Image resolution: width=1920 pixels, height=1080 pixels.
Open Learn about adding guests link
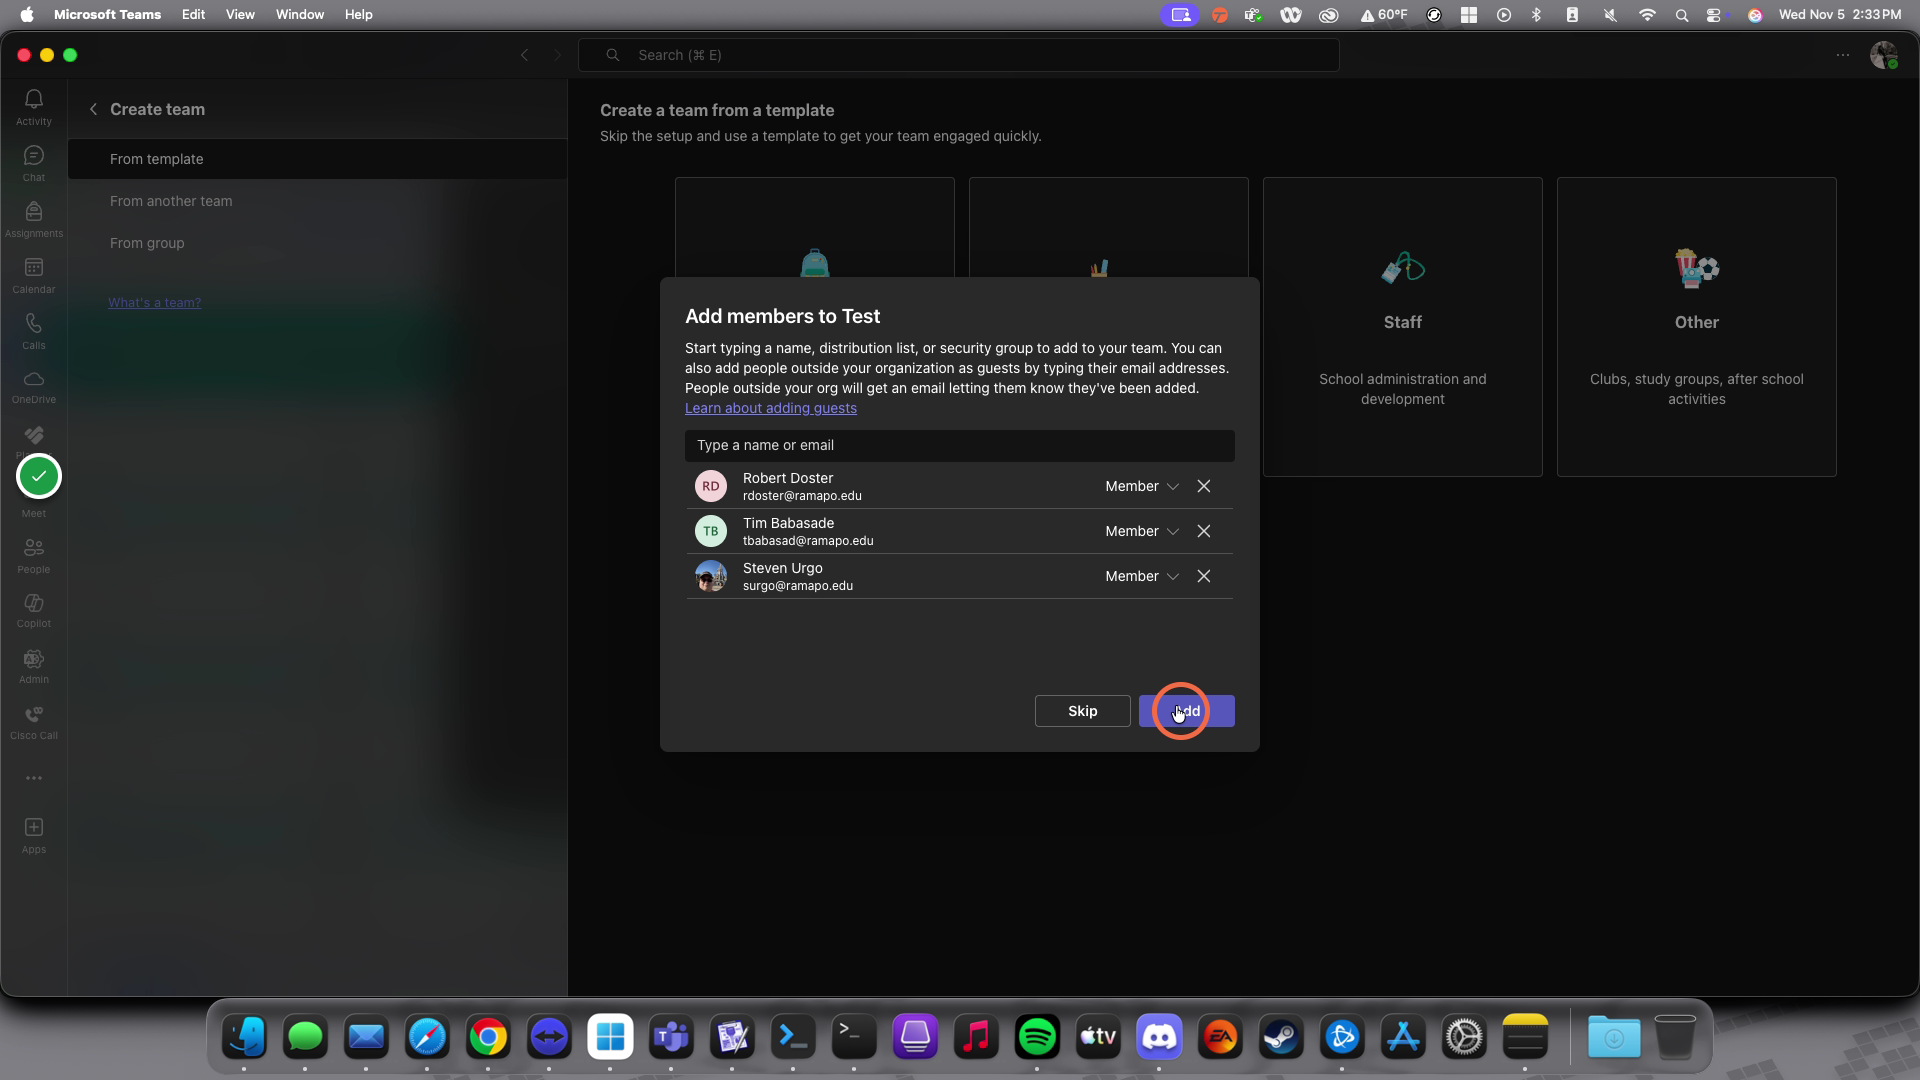[x=771, y=408]
